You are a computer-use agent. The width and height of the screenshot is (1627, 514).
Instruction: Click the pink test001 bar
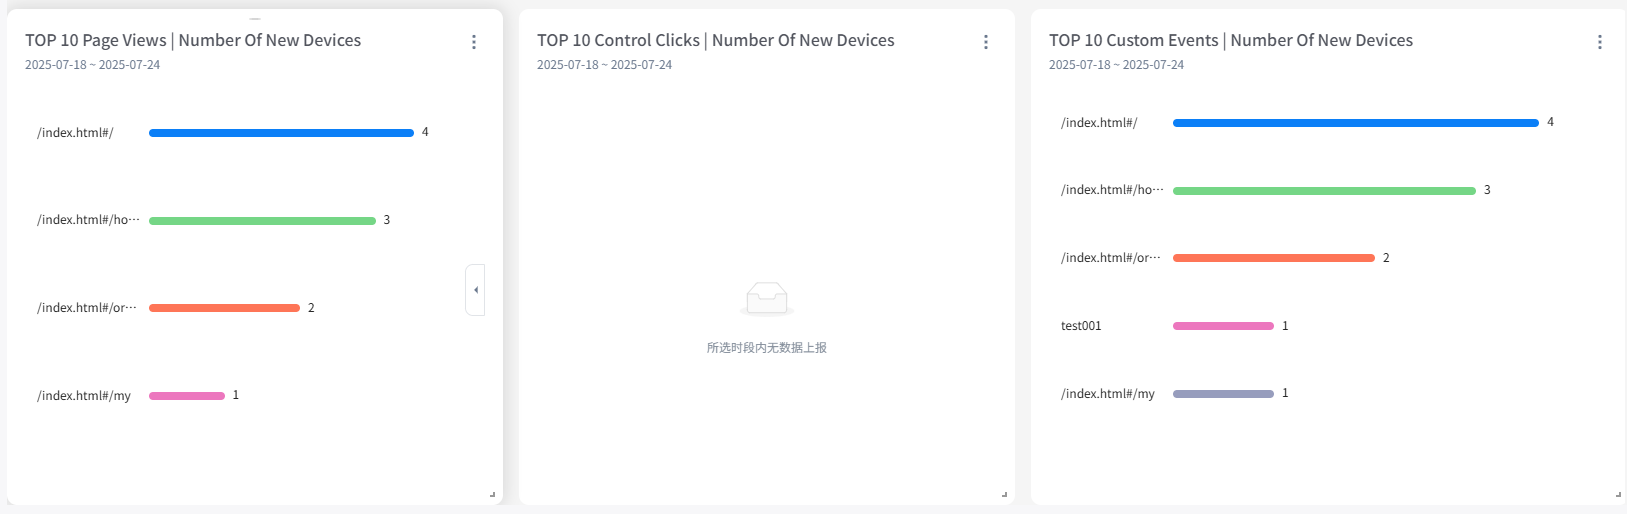(1223, 326)
